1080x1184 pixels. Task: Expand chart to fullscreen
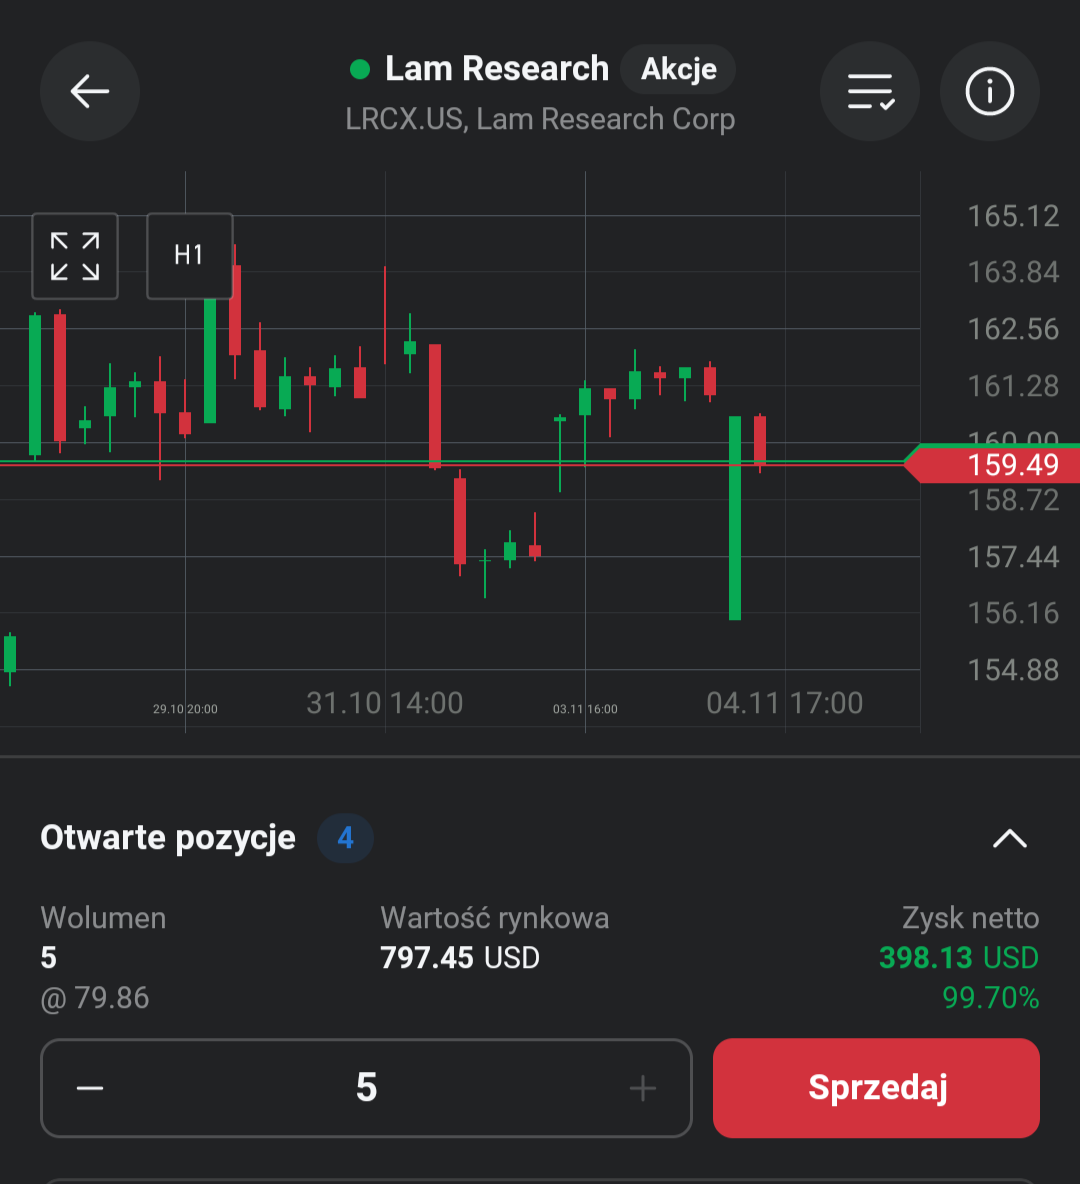75,256
